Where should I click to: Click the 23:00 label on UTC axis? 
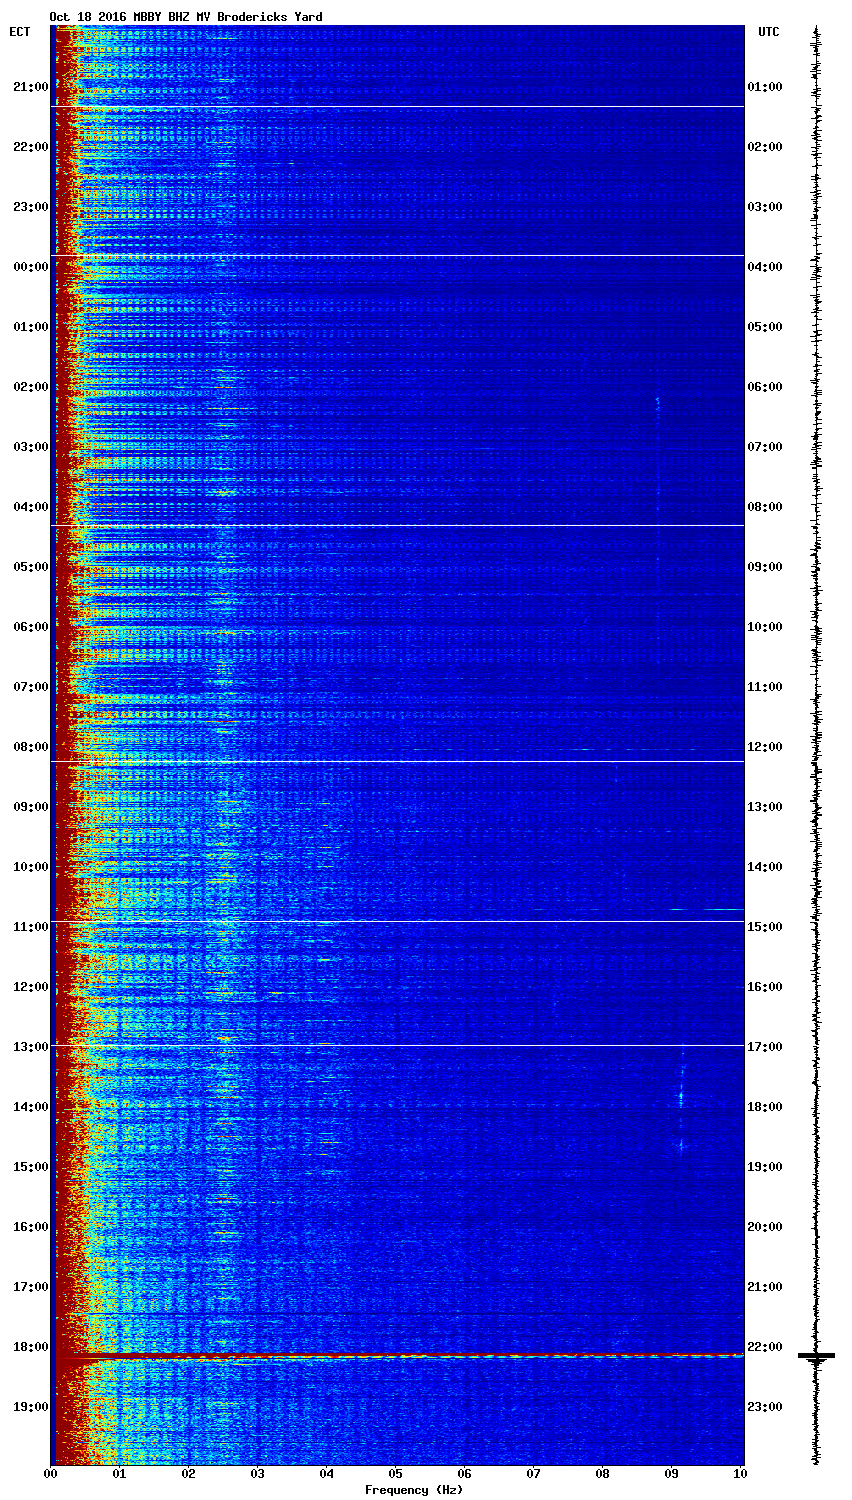point(765,1407)
